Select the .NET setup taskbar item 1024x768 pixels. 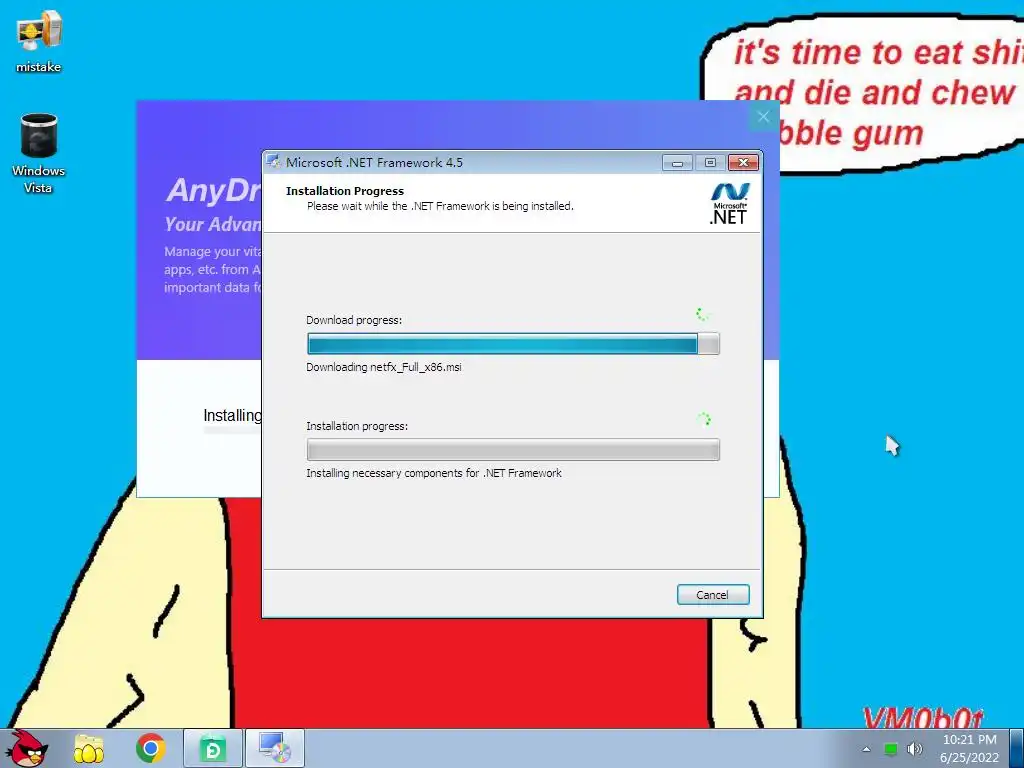coord(274,748)
